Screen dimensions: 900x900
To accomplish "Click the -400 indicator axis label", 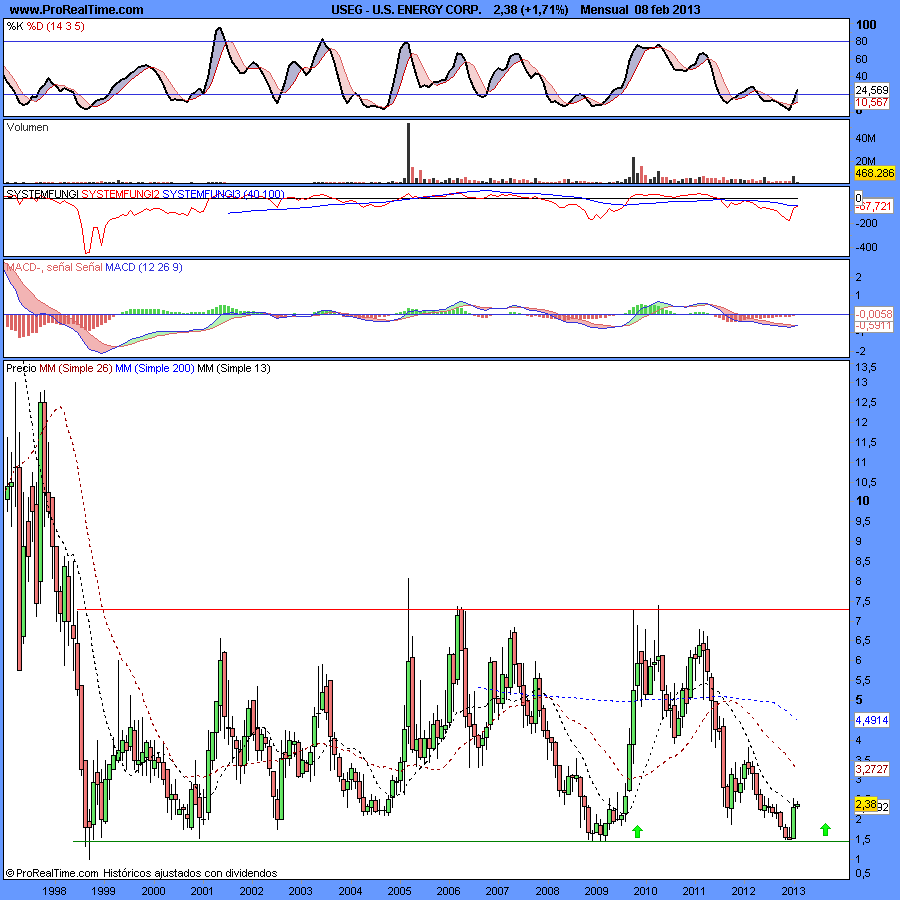I will point(866,247).
